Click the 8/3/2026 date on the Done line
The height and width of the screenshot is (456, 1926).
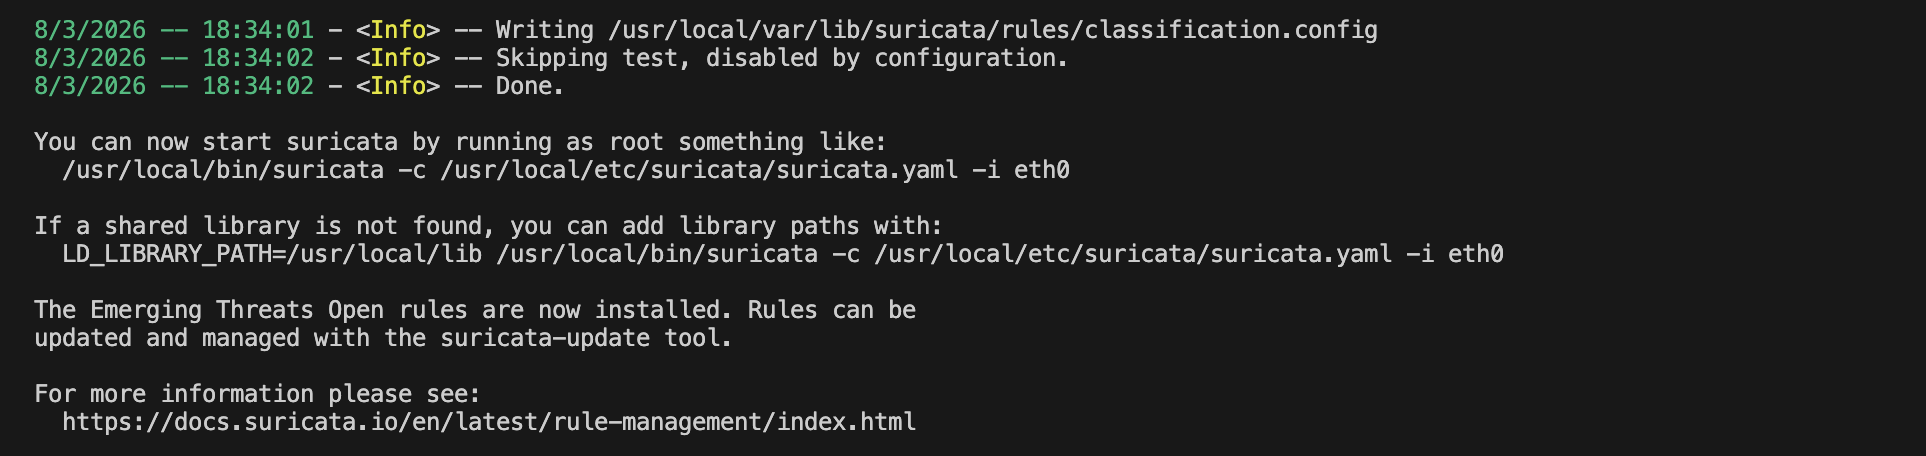(90, 86)
